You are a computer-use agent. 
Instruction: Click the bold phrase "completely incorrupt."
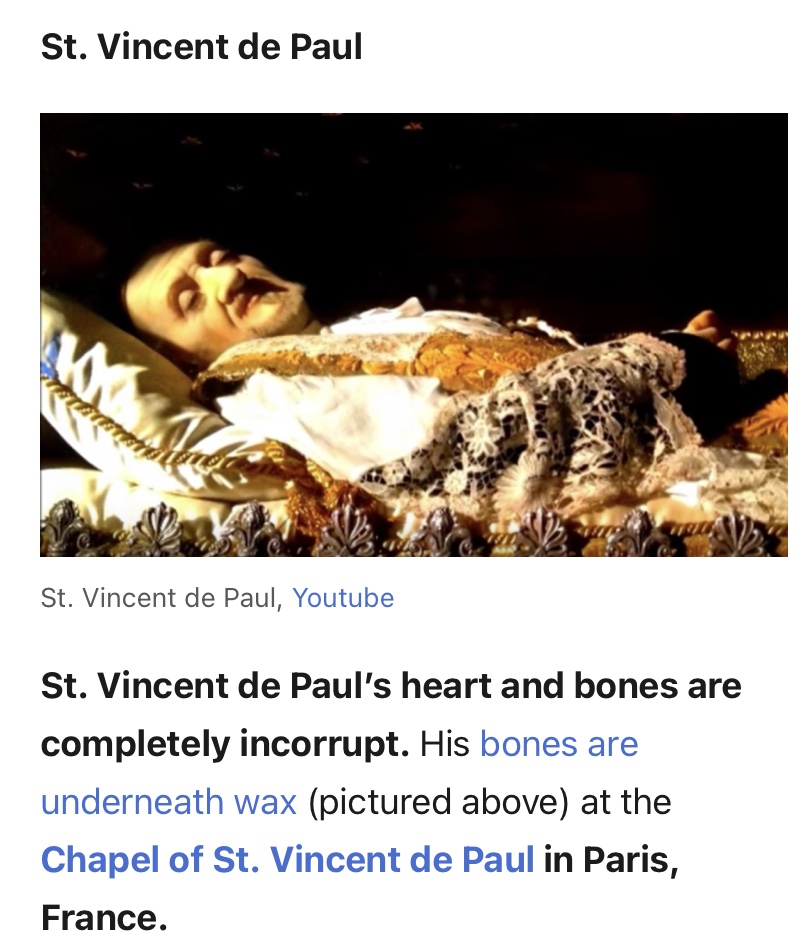(x=225, y=744)
